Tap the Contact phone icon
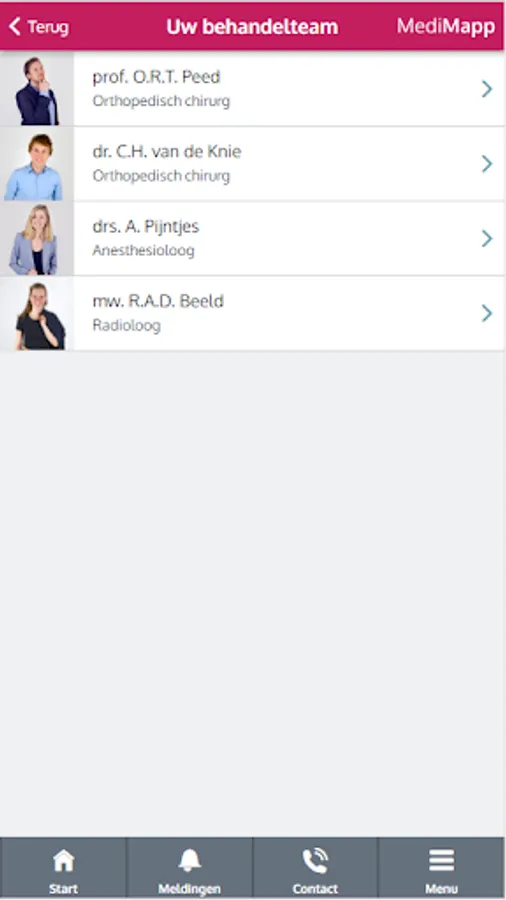 tap(315, 860)
